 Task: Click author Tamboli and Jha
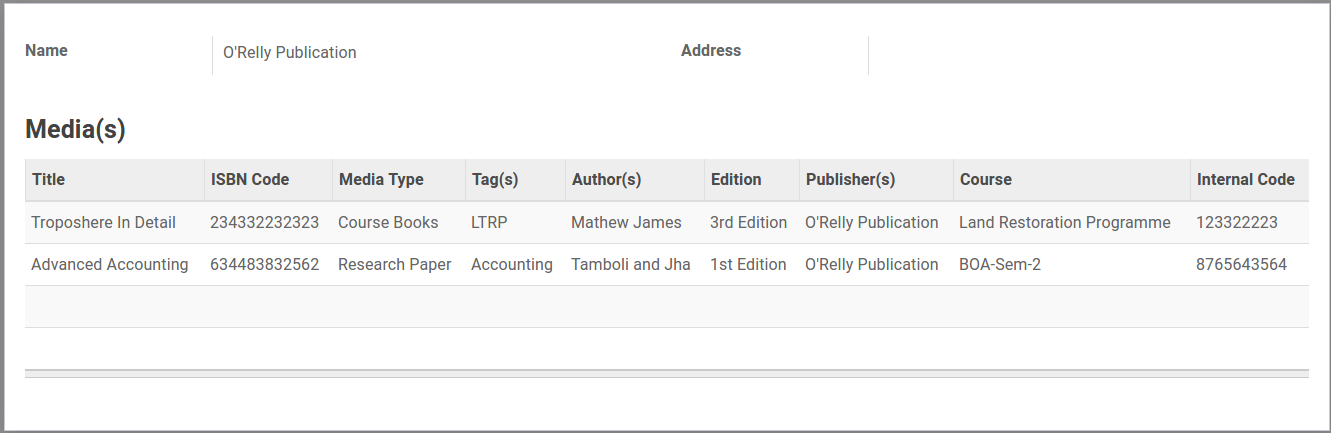[631, 264]
